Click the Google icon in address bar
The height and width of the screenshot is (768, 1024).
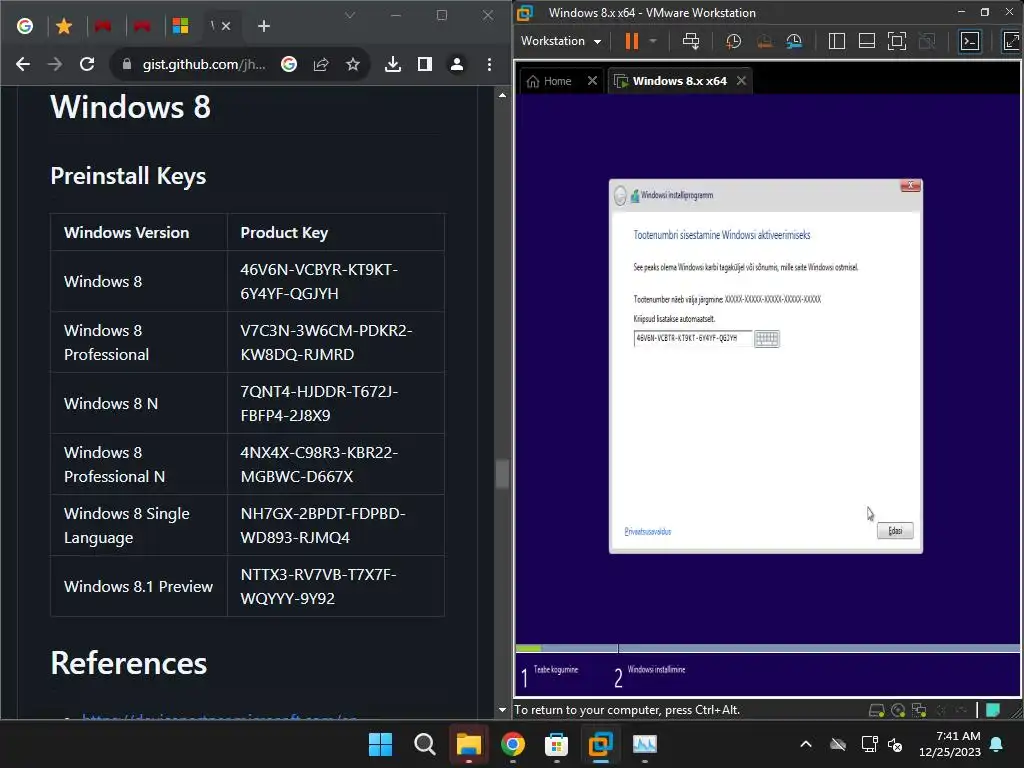(289, 64)
